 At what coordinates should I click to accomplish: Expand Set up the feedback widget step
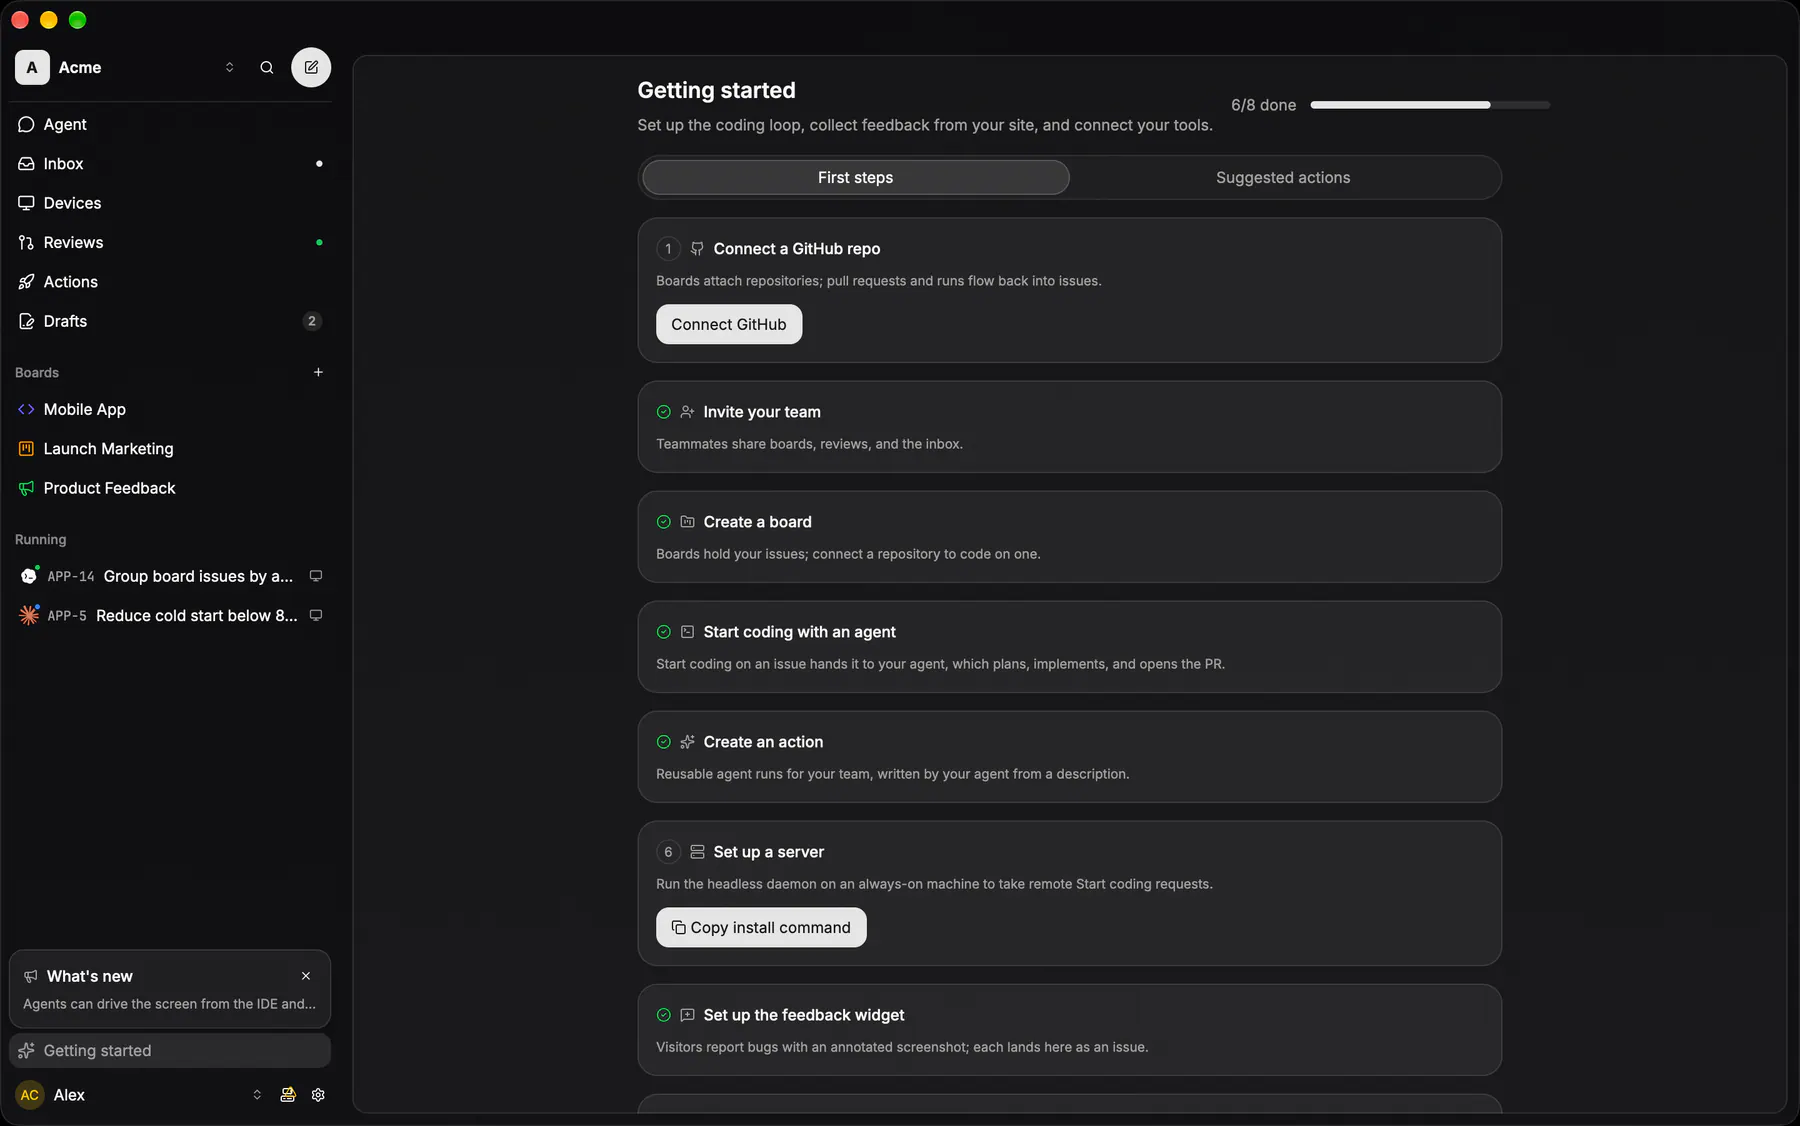[x=1069, y=1030]
